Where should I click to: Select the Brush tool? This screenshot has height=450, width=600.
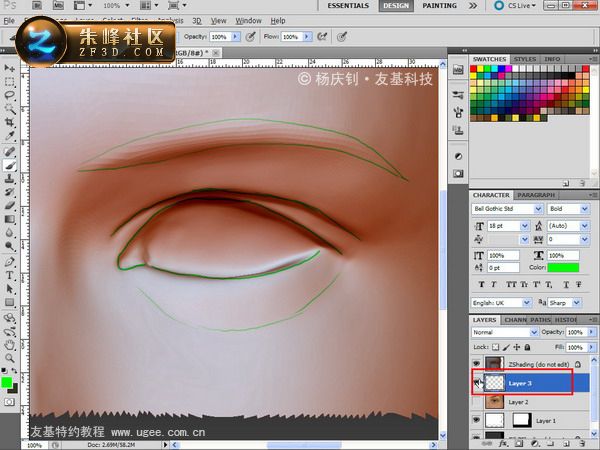[x=9, y=165]
